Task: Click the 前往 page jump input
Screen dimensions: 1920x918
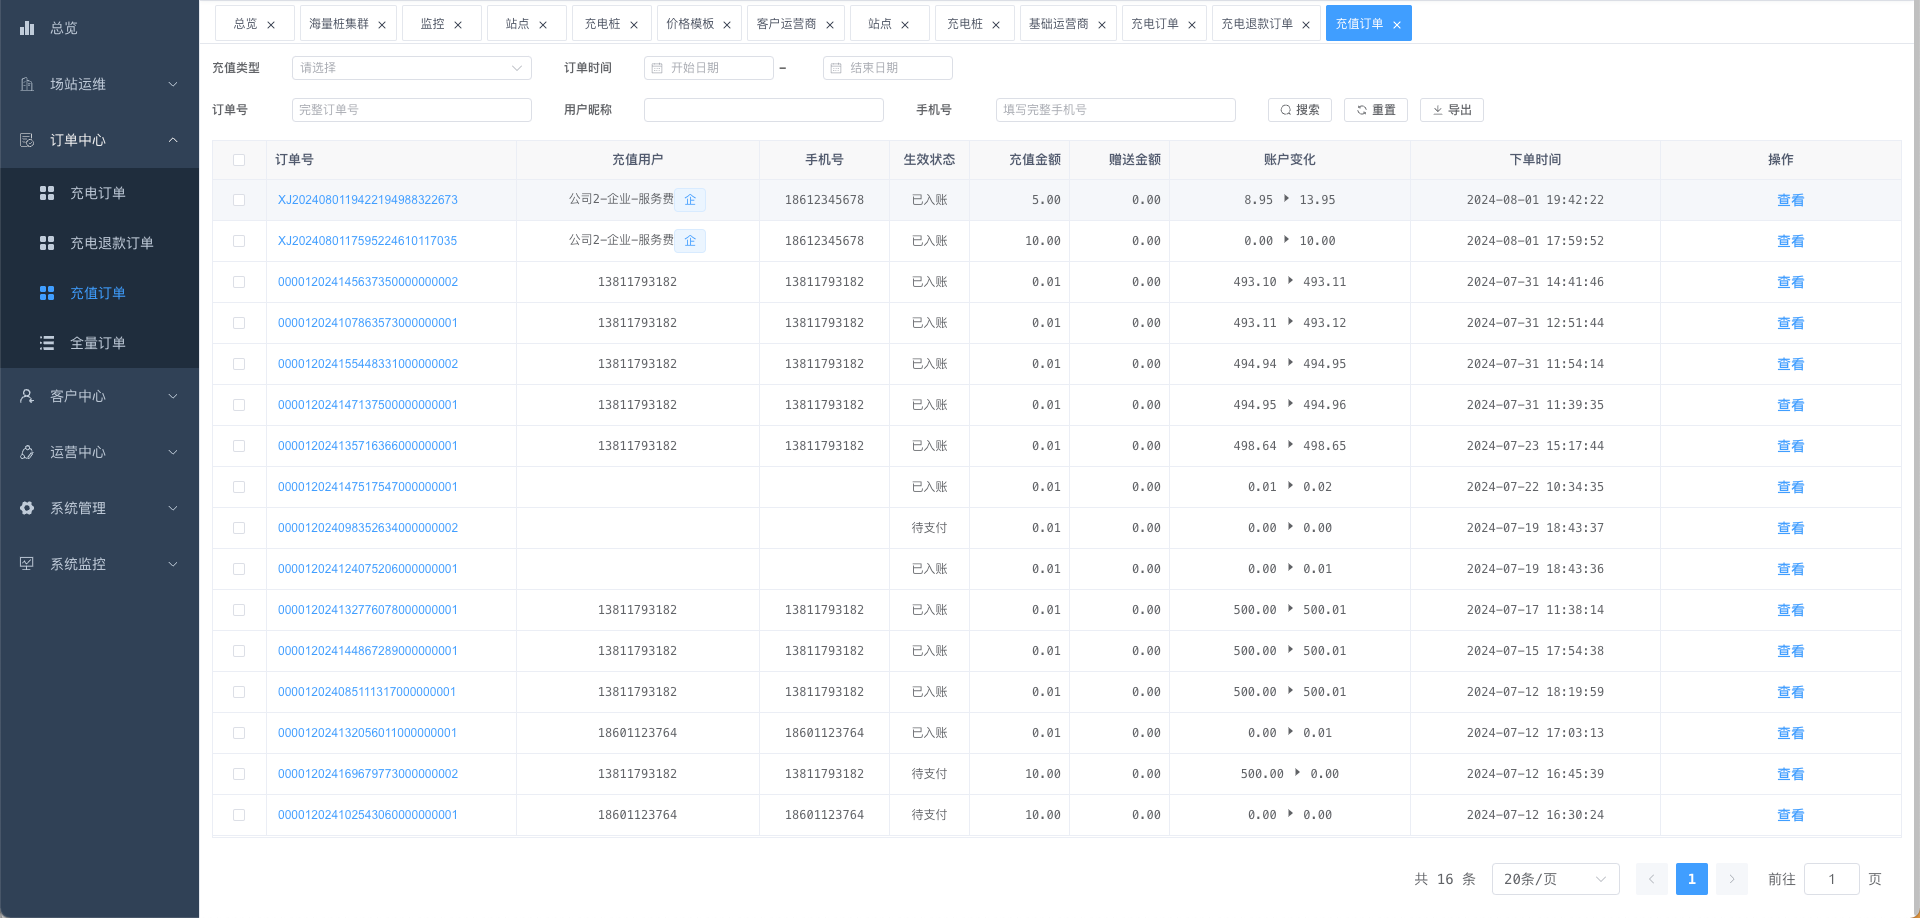Action: pos(1832,879)
